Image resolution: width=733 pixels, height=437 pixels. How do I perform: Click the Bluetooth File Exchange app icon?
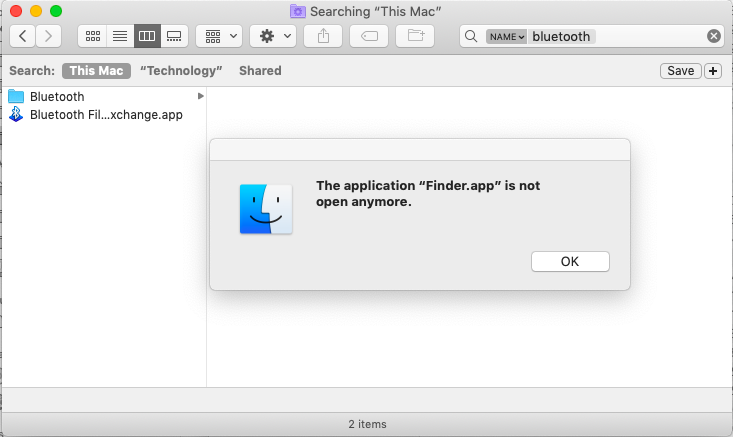pos(16,114)
